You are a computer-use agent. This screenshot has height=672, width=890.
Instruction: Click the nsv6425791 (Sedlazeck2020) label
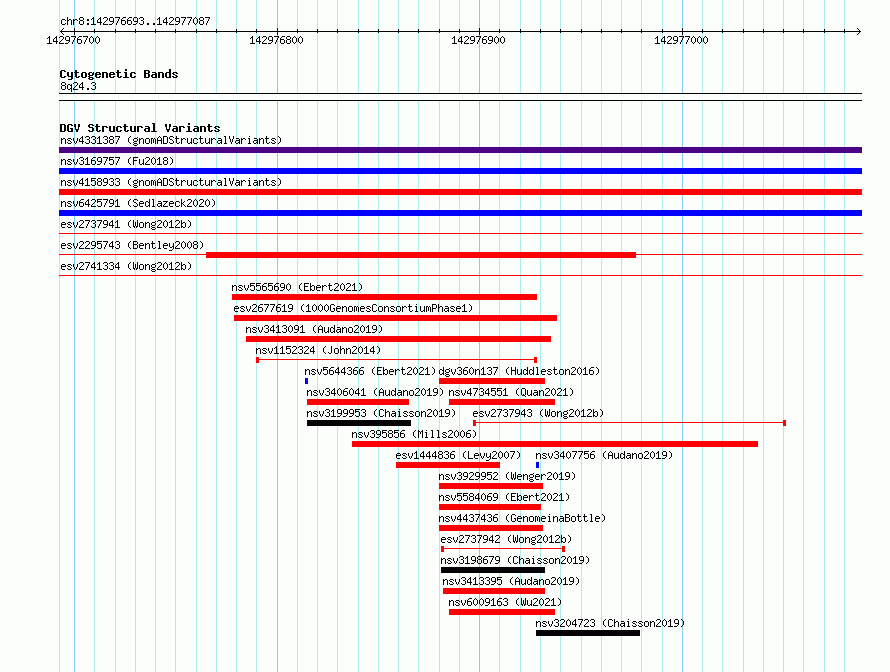tap(138, 203)
